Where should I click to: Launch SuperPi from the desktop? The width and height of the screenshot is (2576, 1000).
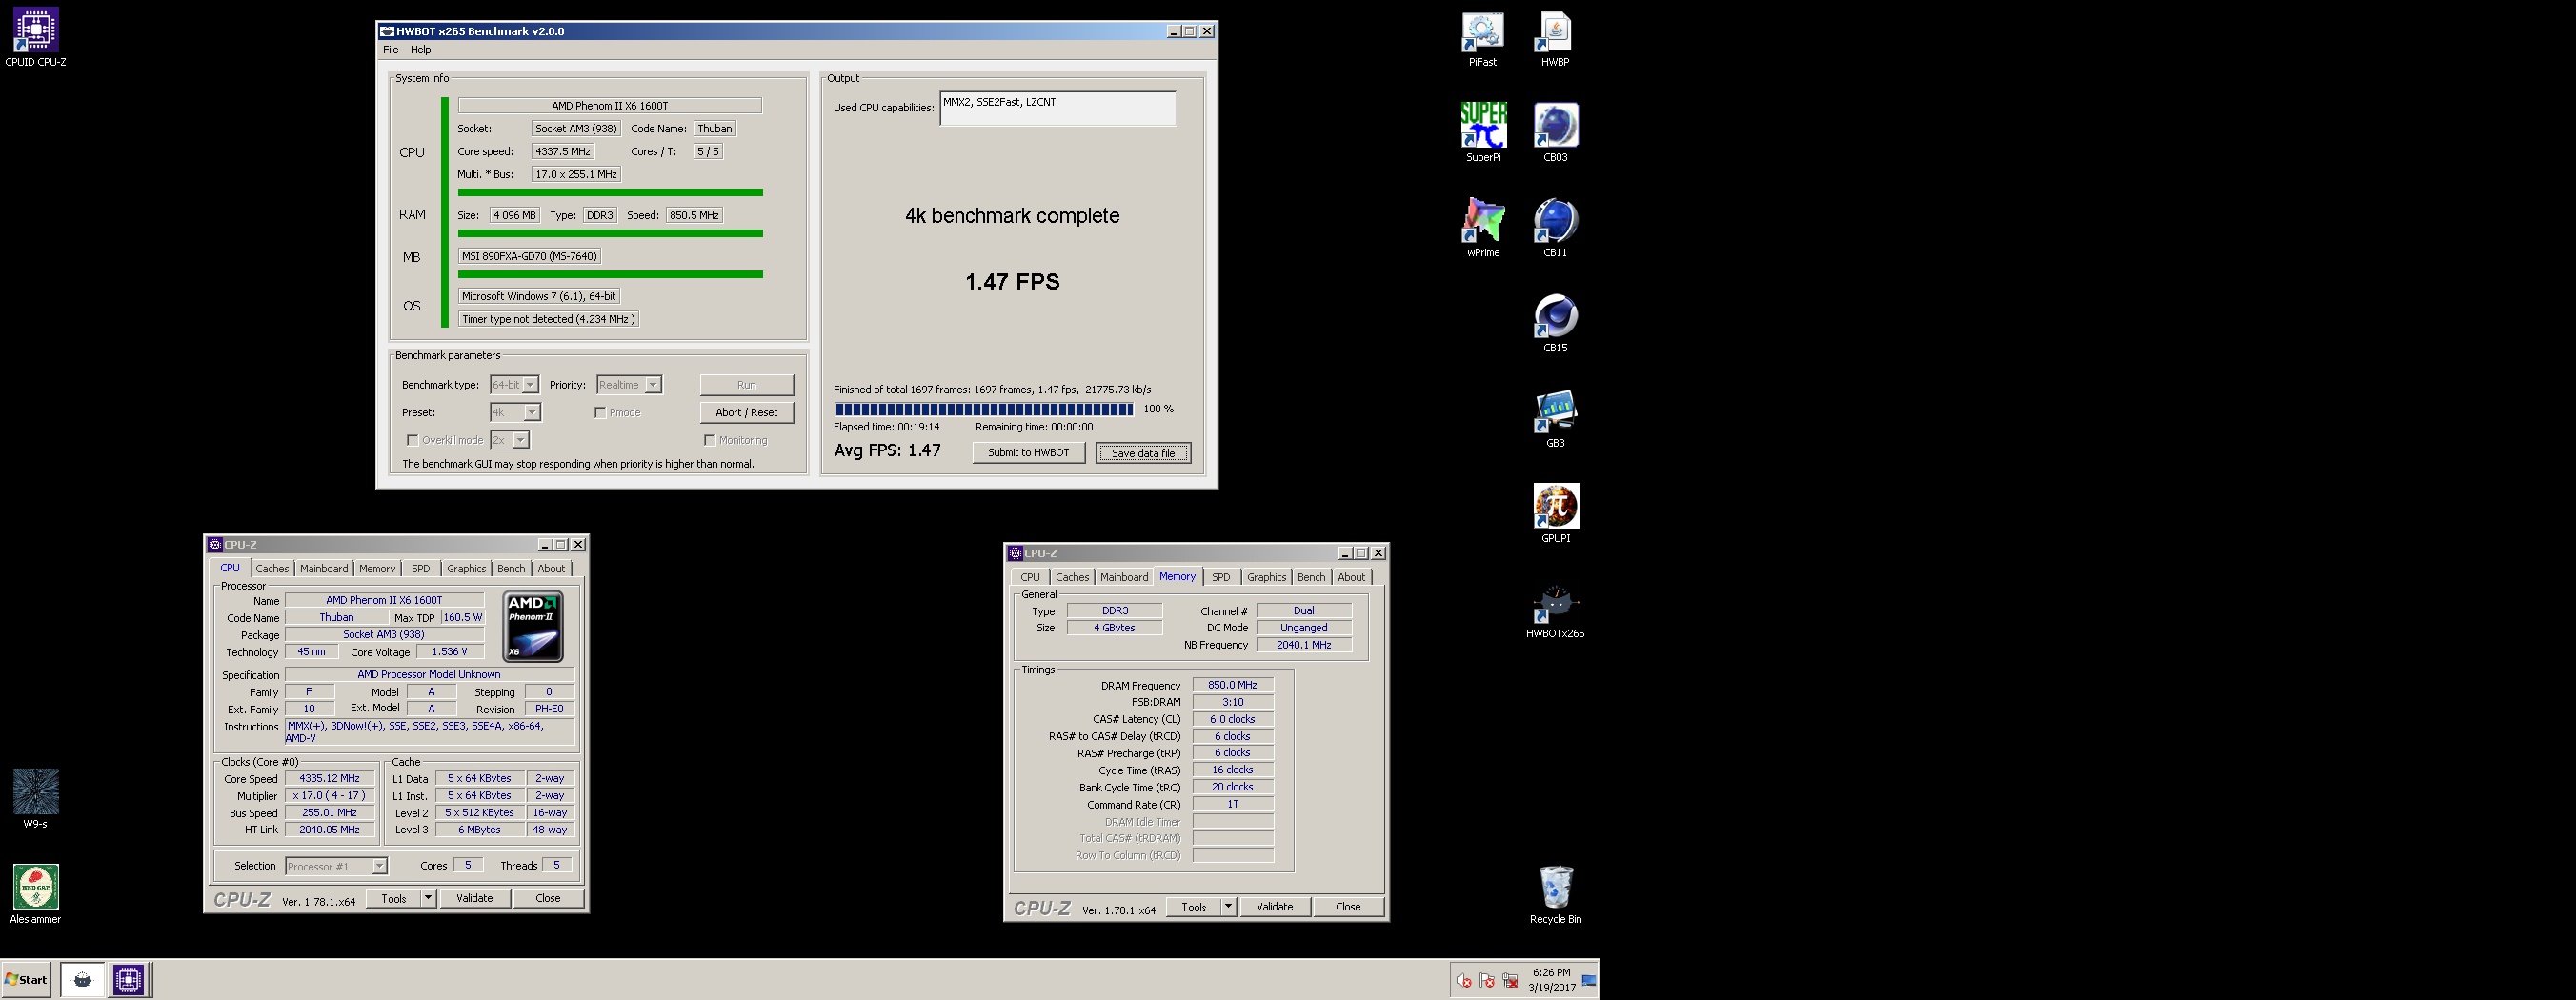(x=1482, y=132)
